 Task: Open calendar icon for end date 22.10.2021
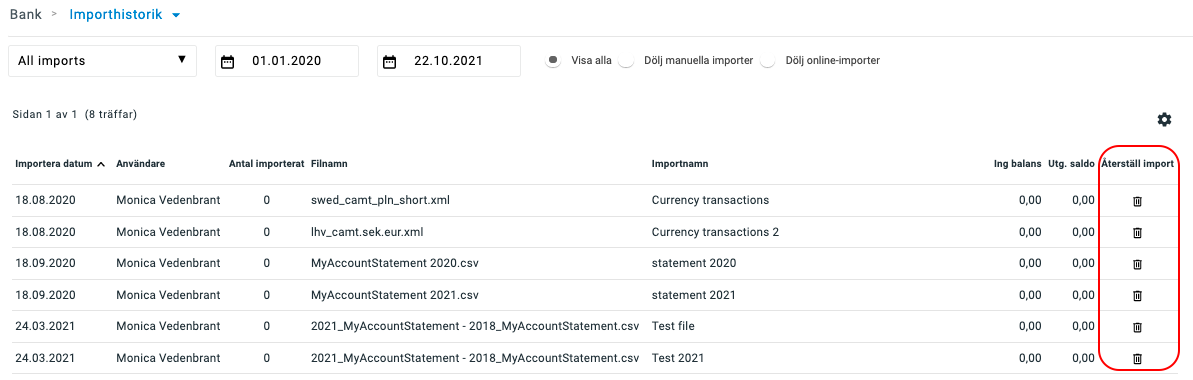[x=390, y=62]
